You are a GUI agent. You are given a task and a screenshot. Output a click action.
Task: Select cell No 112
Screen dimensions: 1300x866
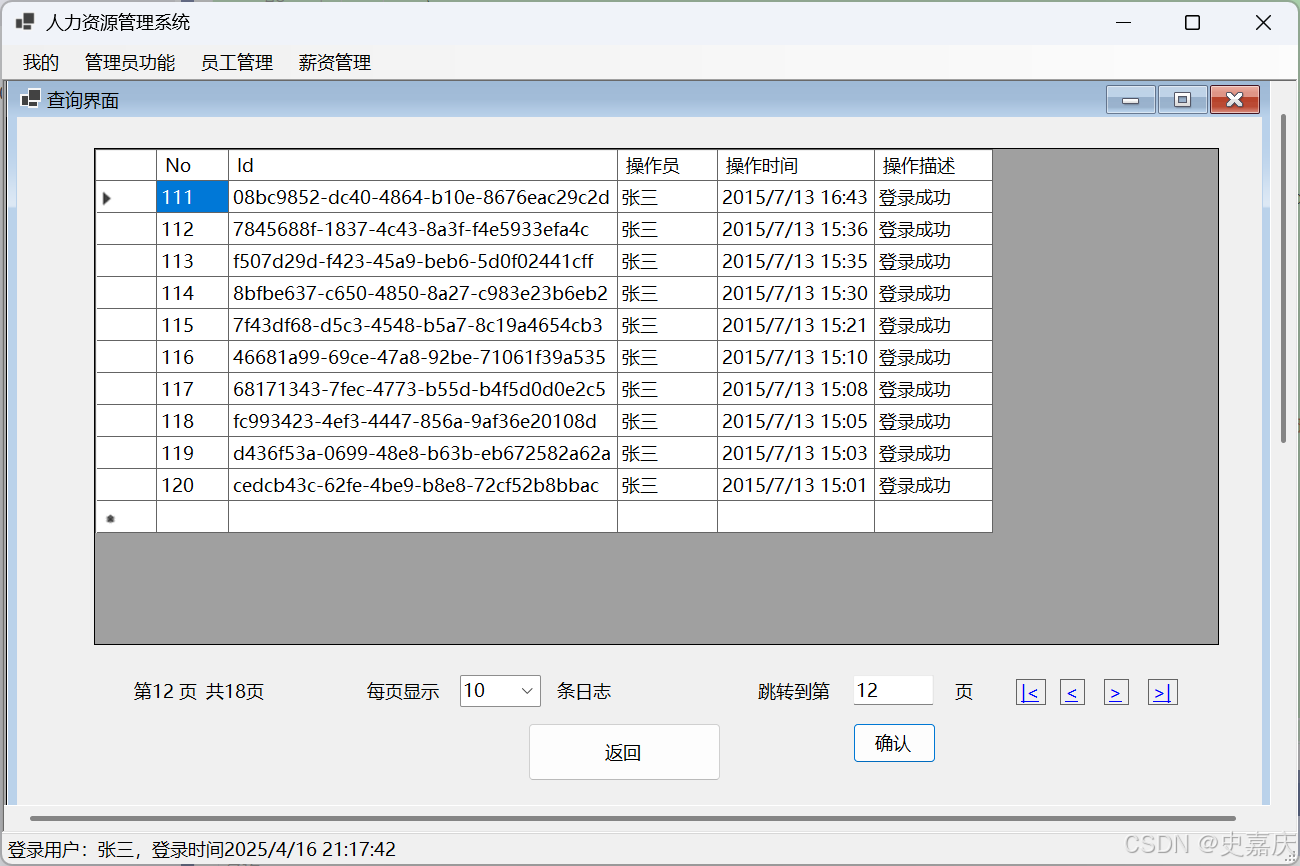192,229
